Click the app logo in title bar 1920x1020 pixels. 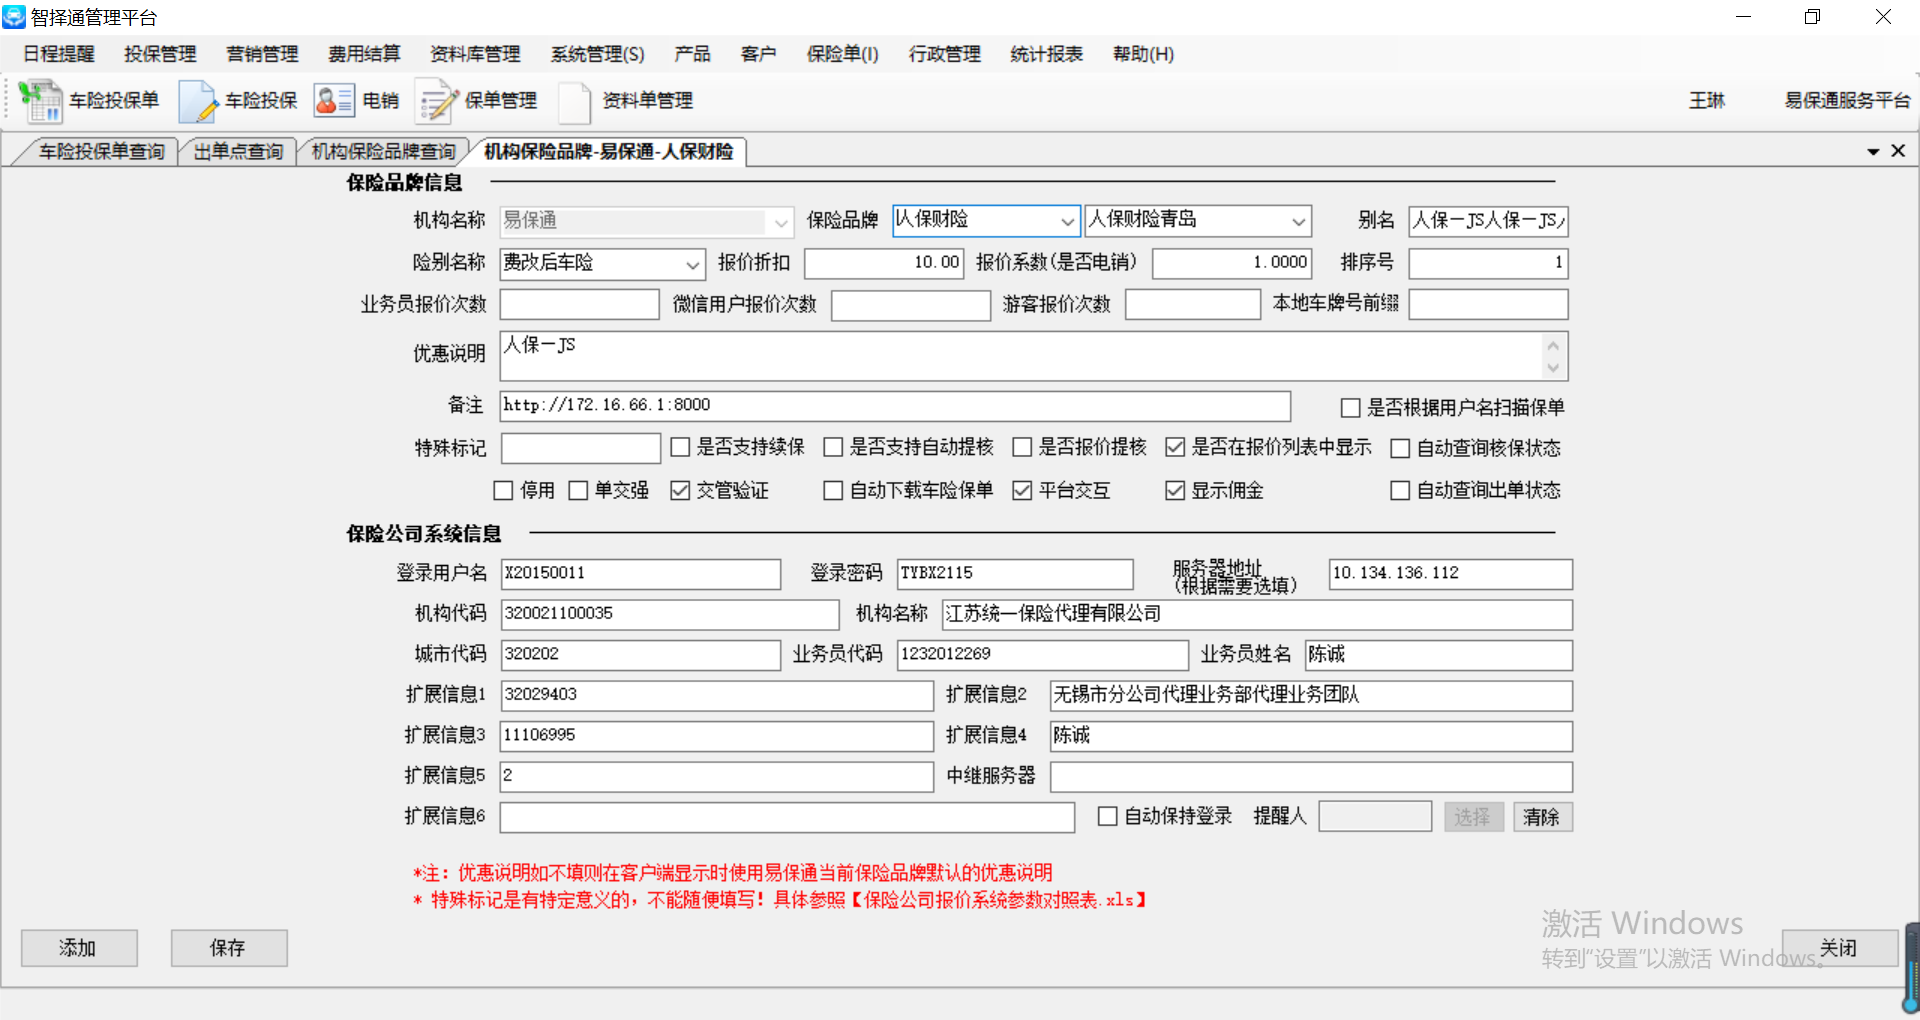(x=14, y=17)
